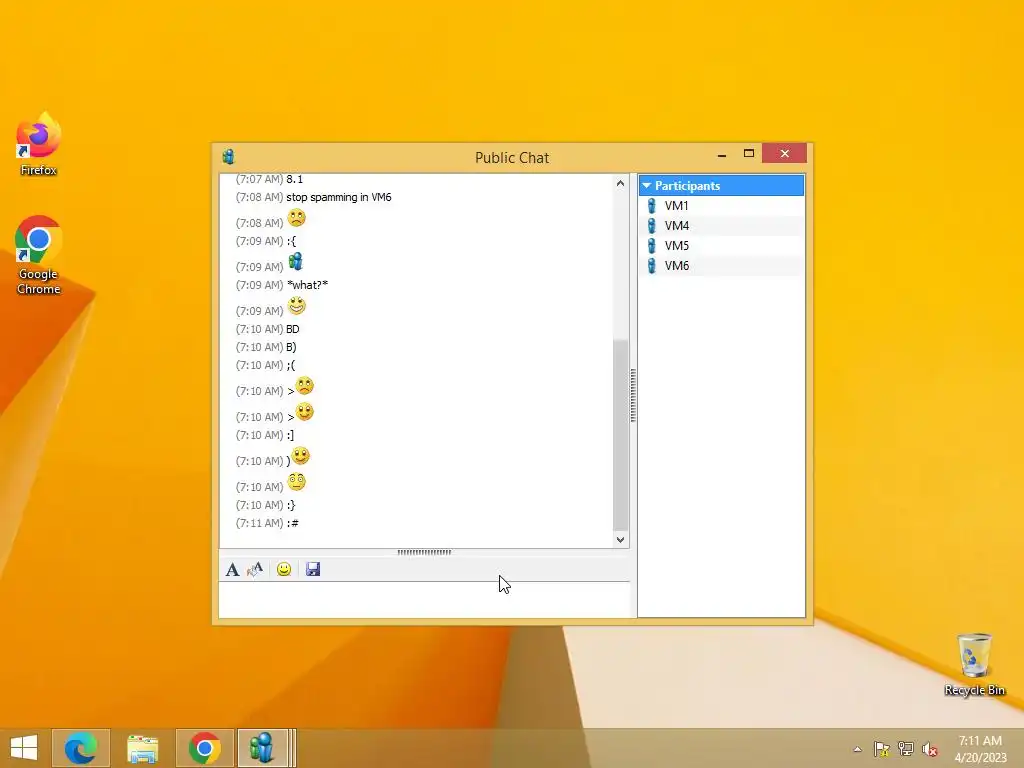Launch Microsoft Edge from the taskbar
Screen dimensions: 1024x768
click(81, 748)
